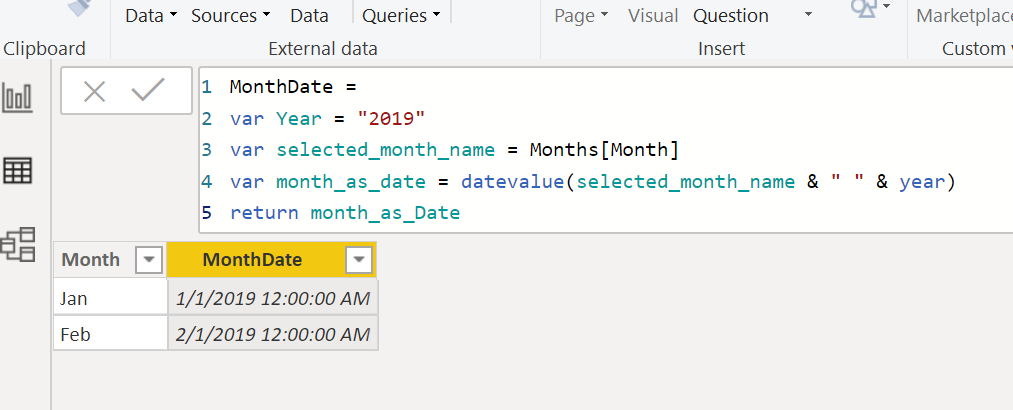Select the Jan cell
The height and width of the screenshot is (410, 1013).
(110, 298)
